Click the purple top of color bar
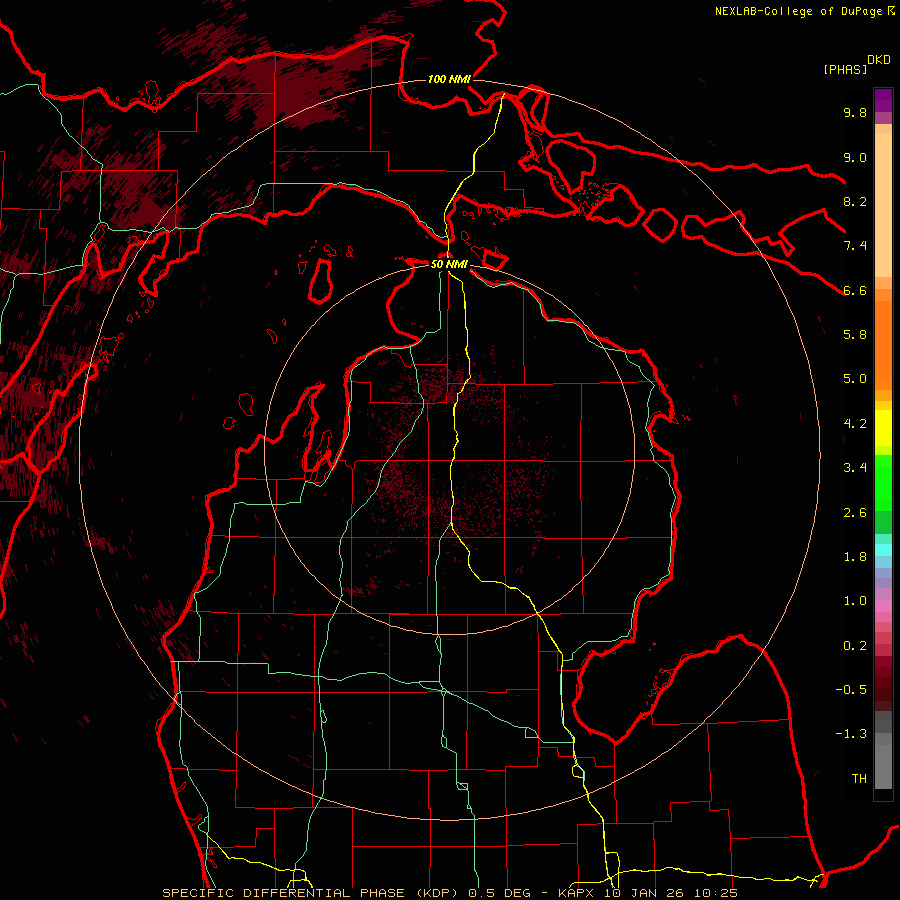This screenshot has height=900, width=900. pyautogui.click(x=883, y=100)
